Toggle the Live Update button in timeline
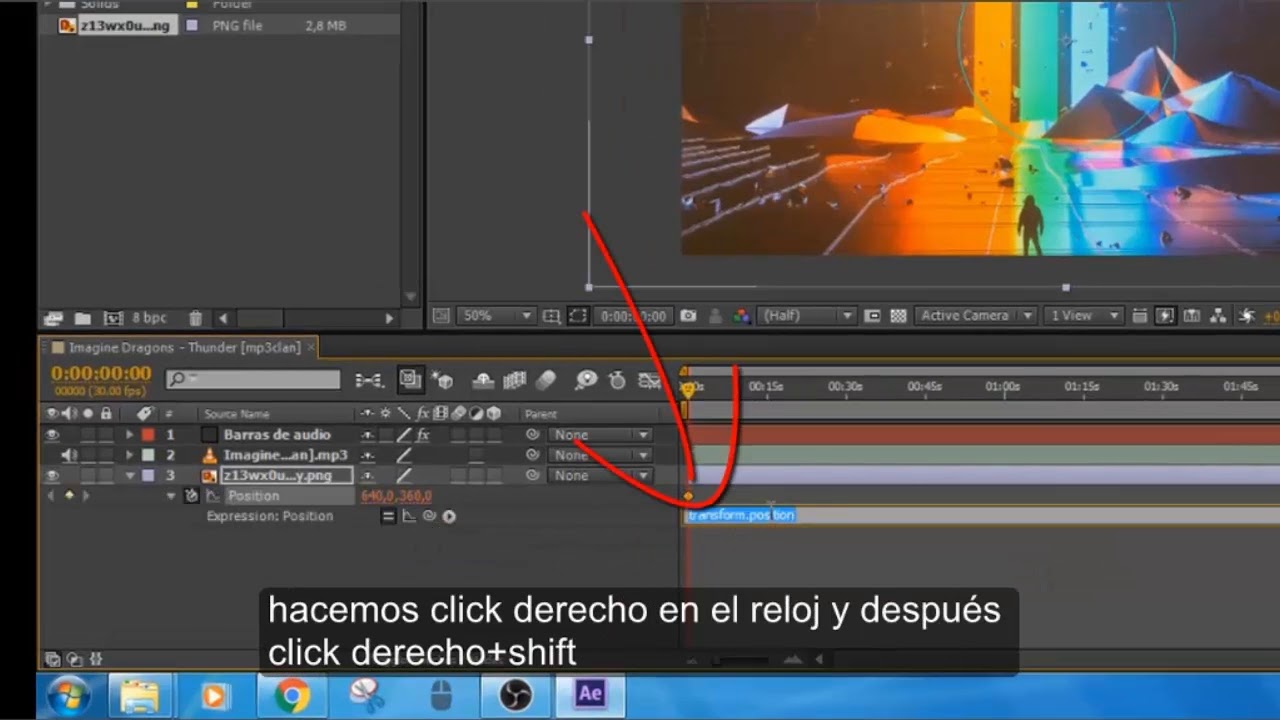Screen dimensions: 1280x720 [410, 380]
